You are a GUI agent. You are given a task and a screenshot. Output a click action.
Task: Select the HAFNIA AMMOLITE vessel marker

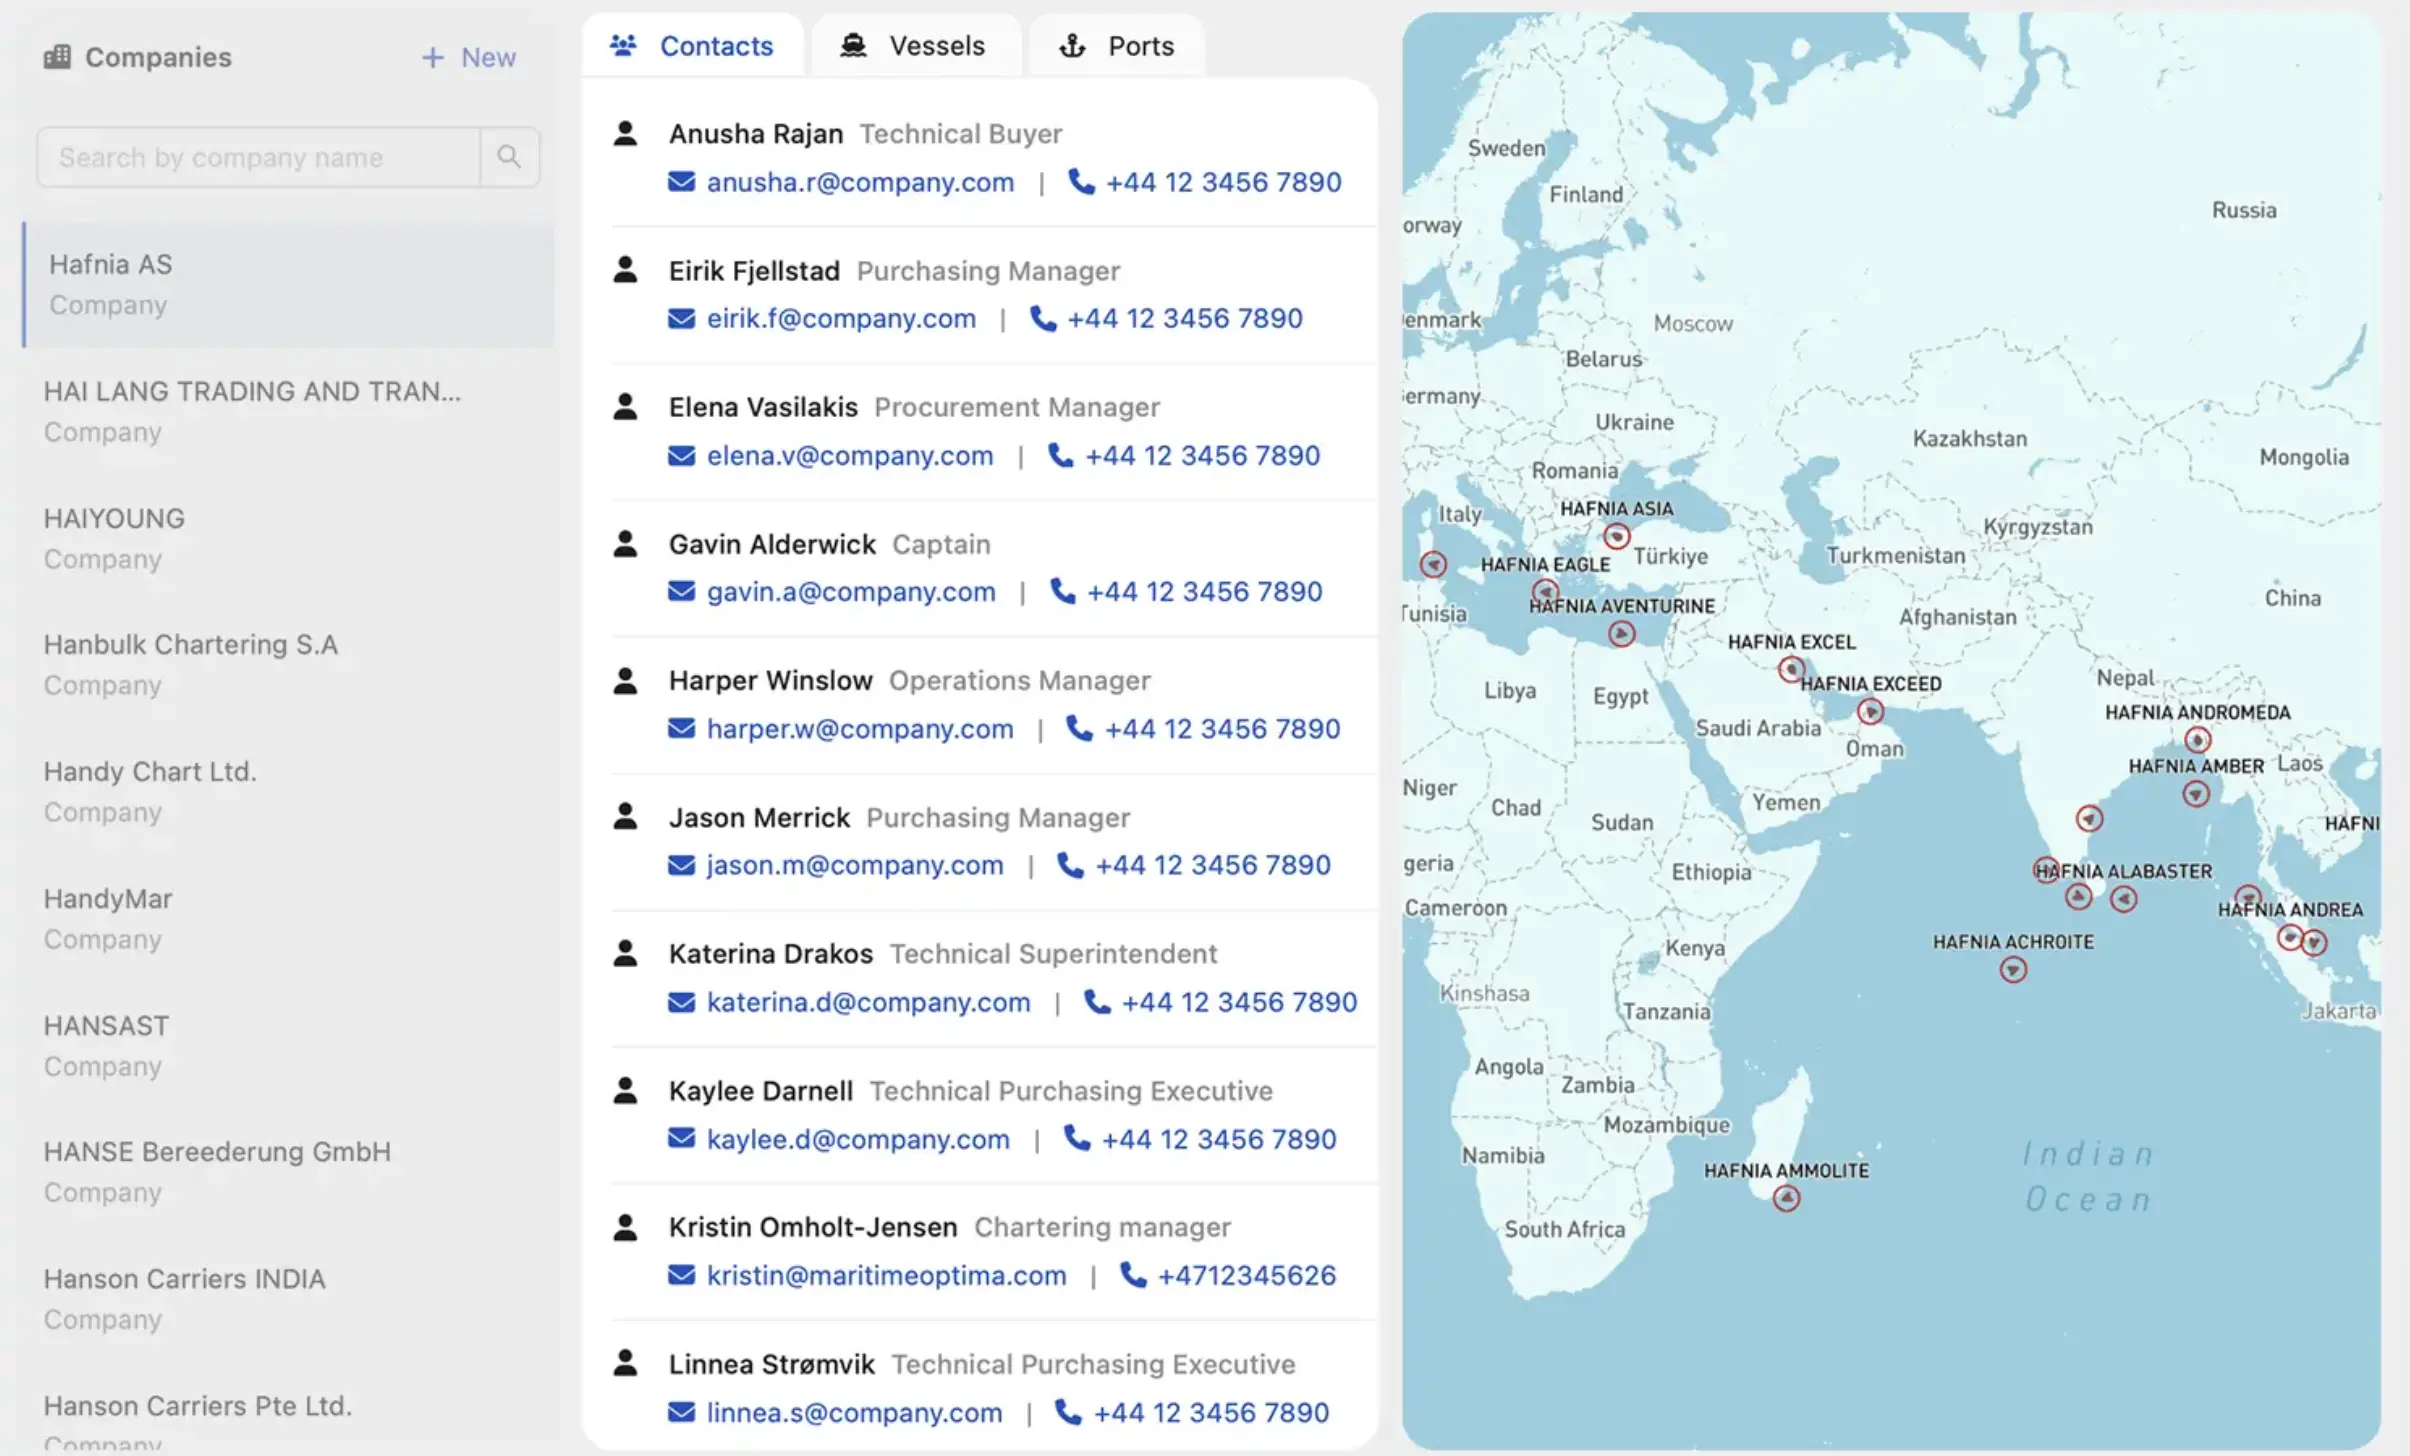pos(1786,1198)
